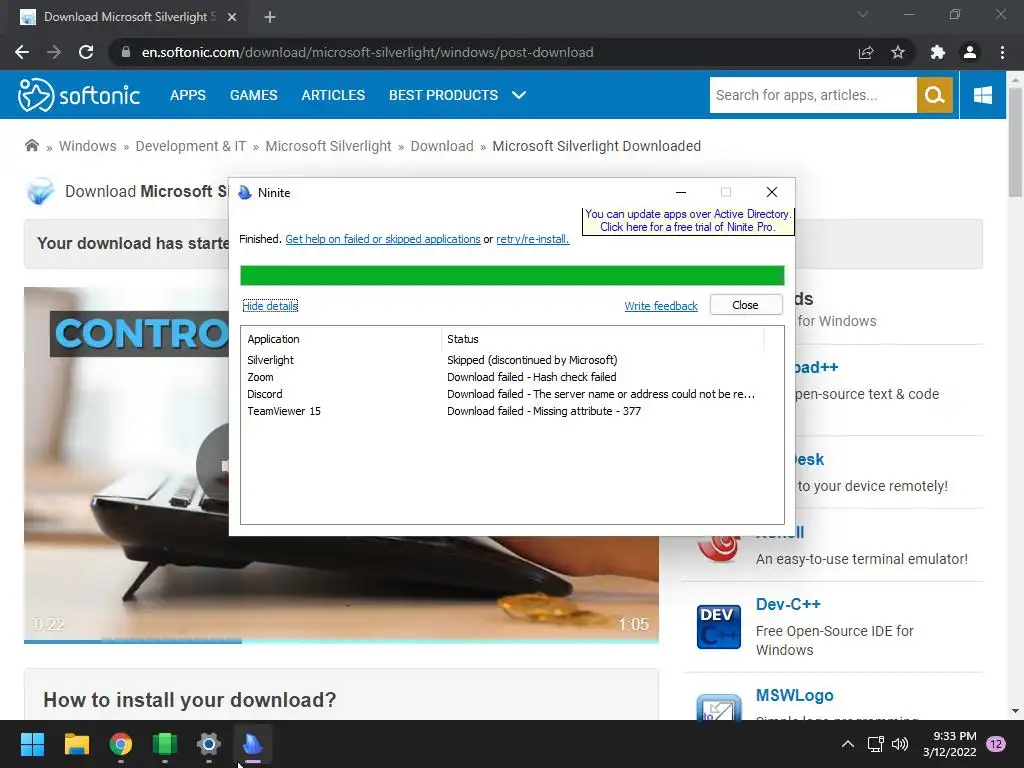Open the notification badge showing 12

pyautogui.click(x=996, y=744)
